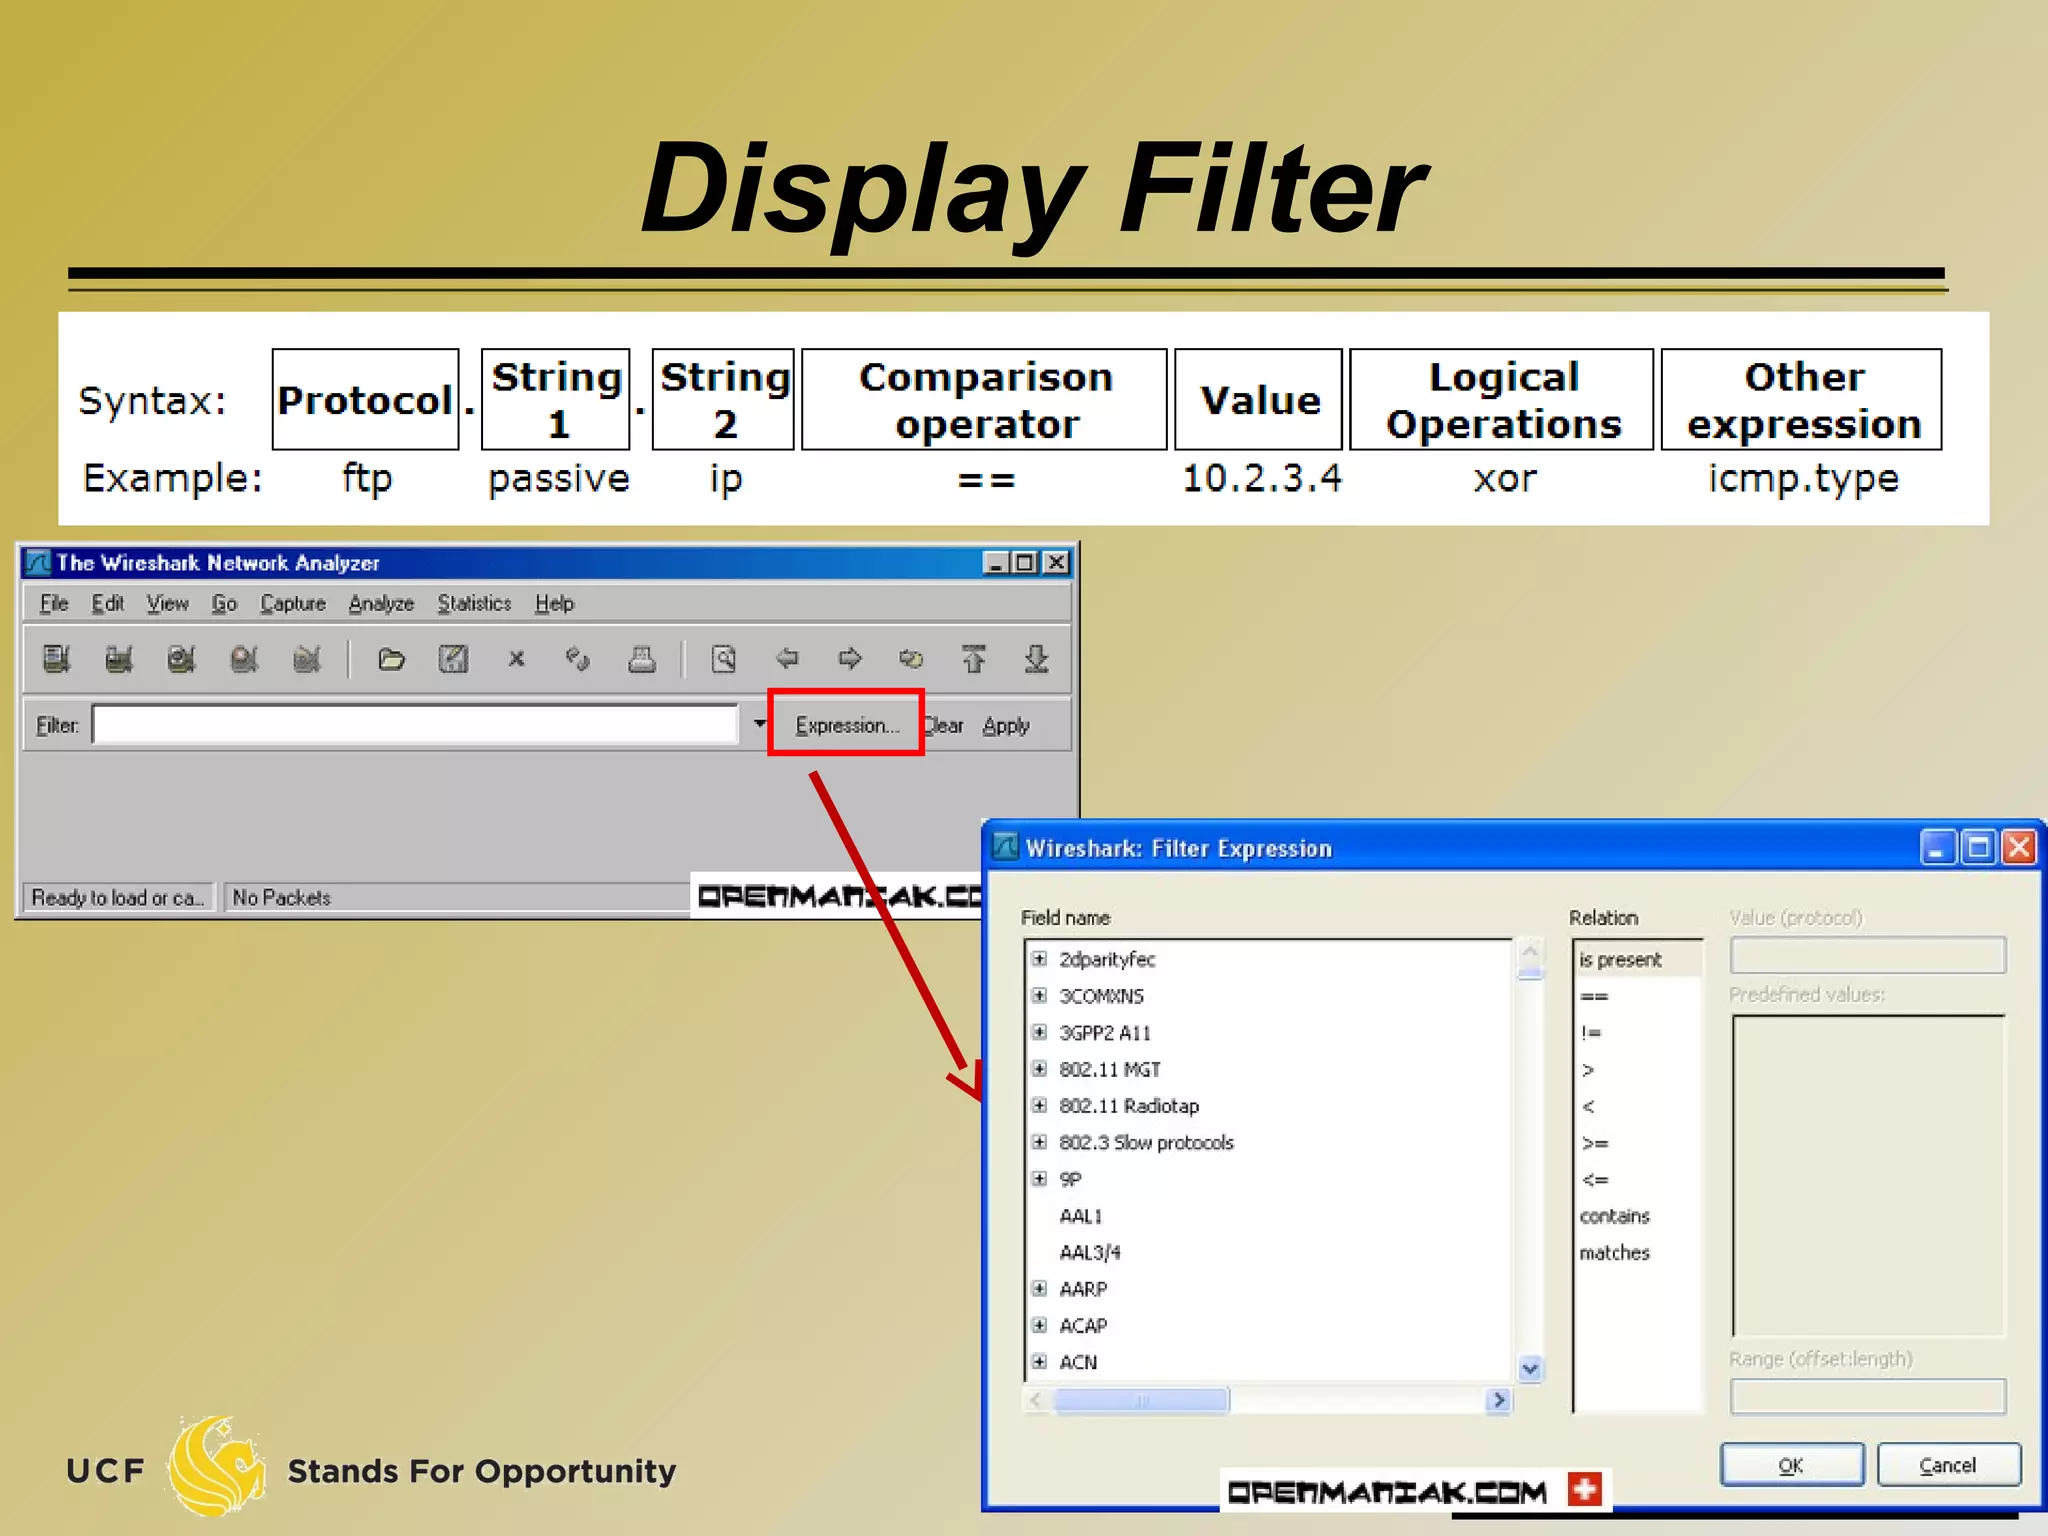Select the 'is present' relation

[x=1637, y=959]
